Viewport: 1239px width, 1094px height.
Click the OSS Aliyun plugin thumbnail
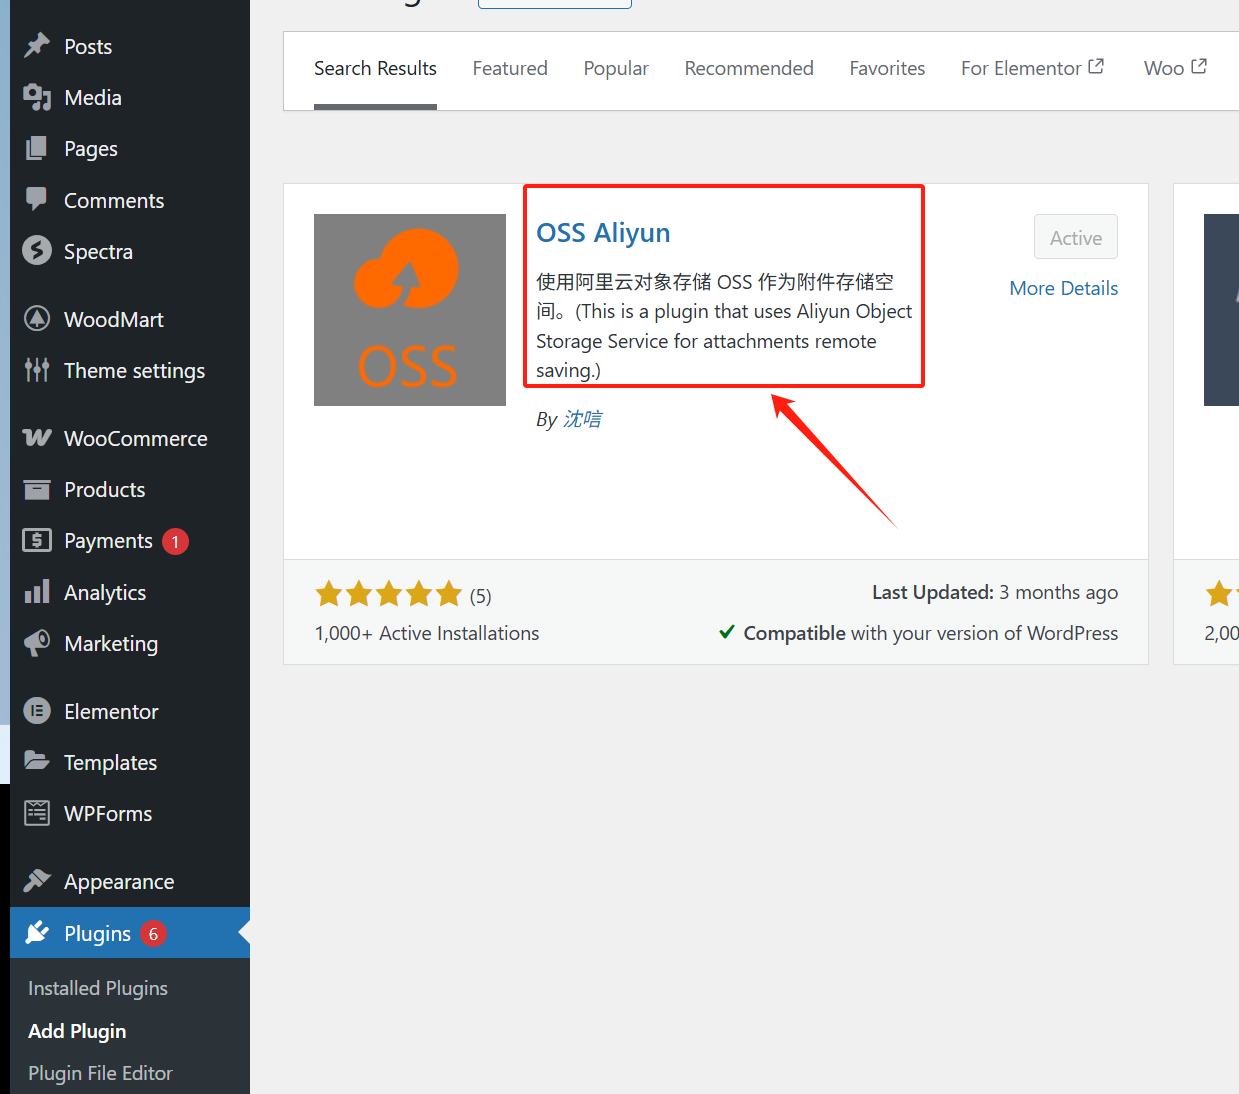coord(410,310)
